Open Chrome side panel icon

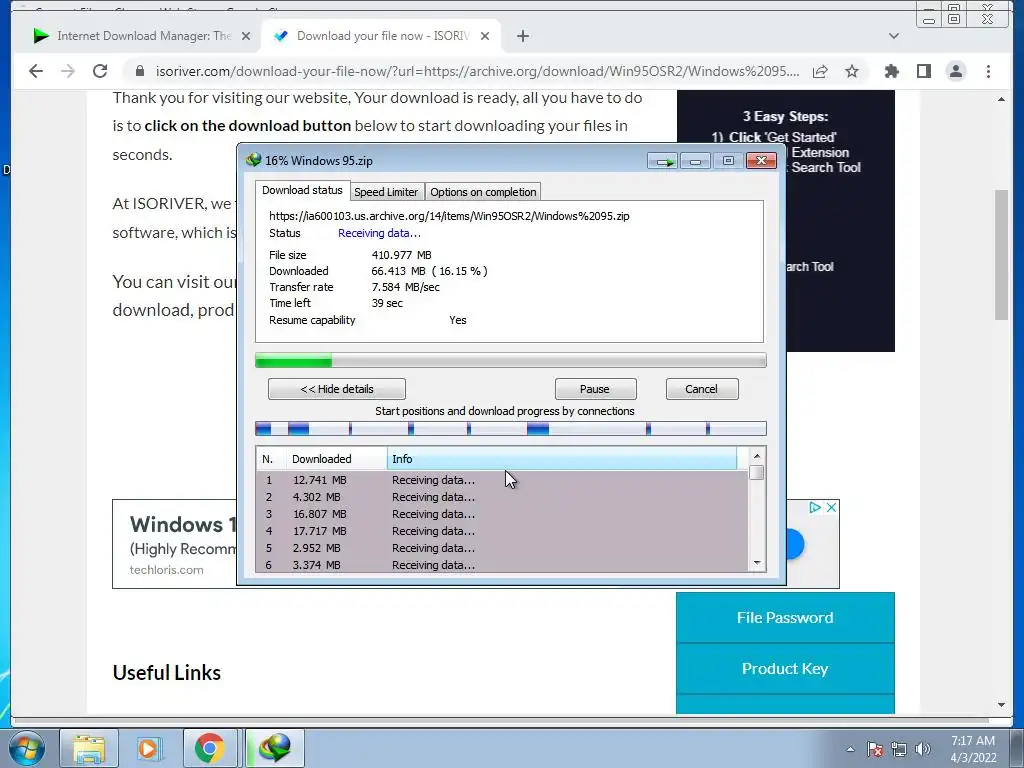click(923, 71)
